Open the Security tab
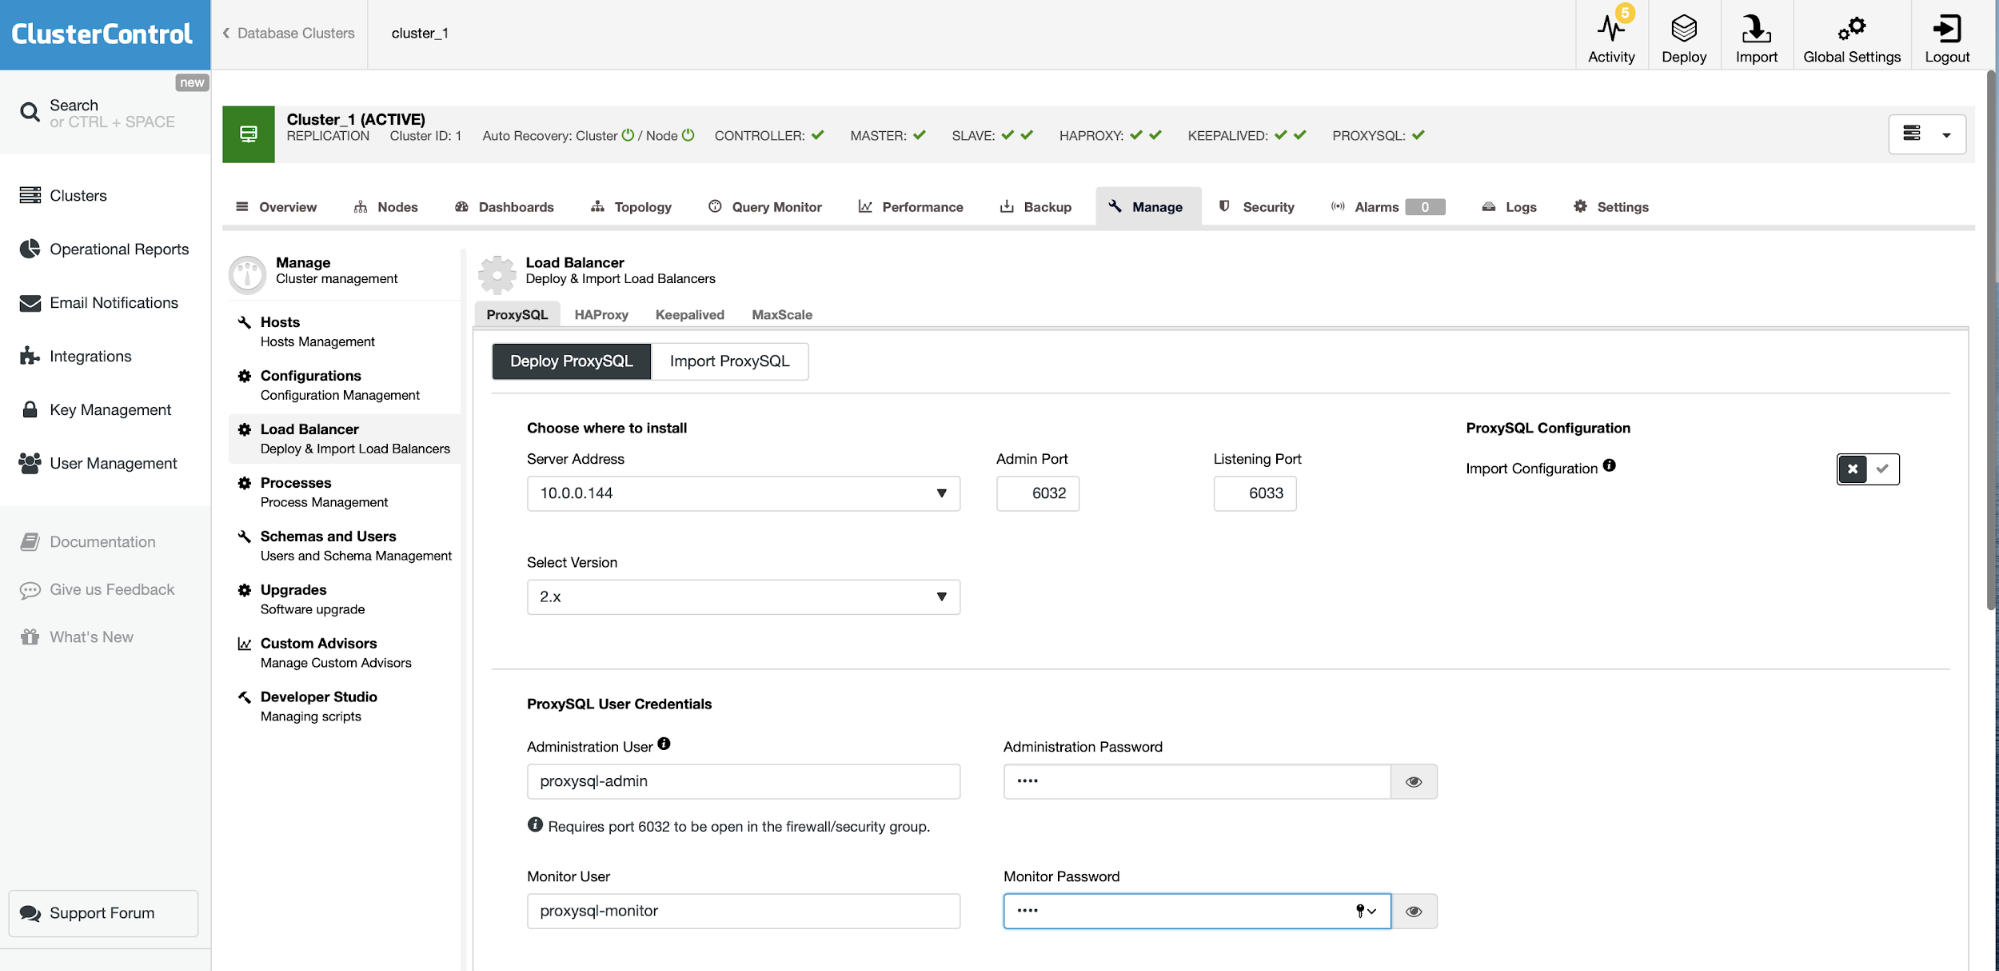The width and height of the screenshot is (1999, 971). point(1257,207)
